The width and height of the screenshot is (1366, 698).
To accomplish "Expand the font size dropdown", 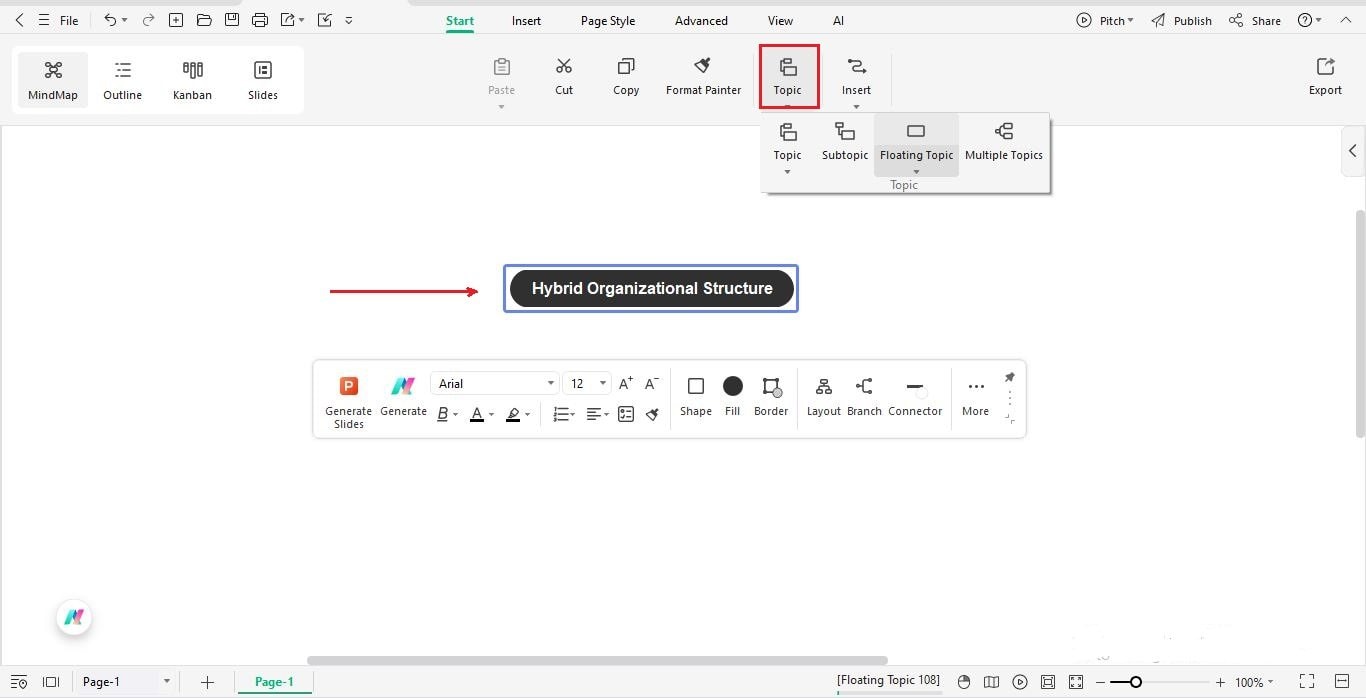I will coord(601,383).
